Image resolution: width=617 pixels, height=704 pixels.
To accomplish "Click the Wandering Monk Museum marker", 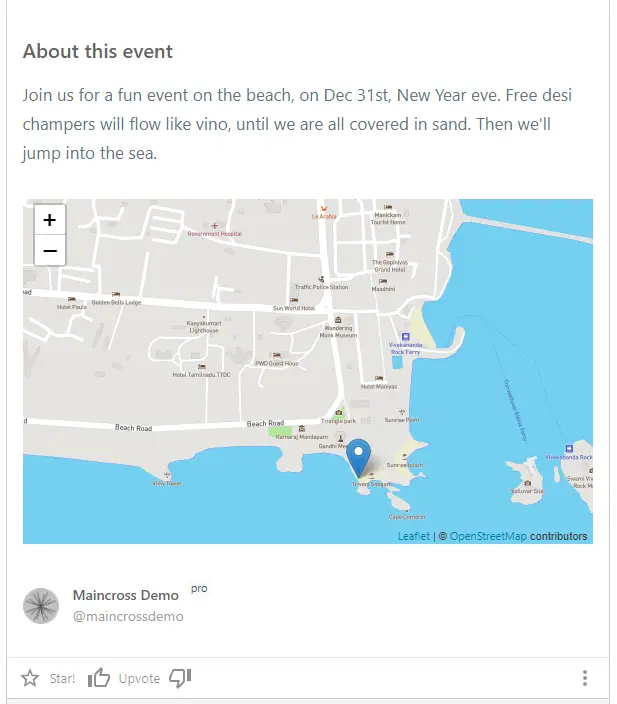I will [x=338, y=320].
